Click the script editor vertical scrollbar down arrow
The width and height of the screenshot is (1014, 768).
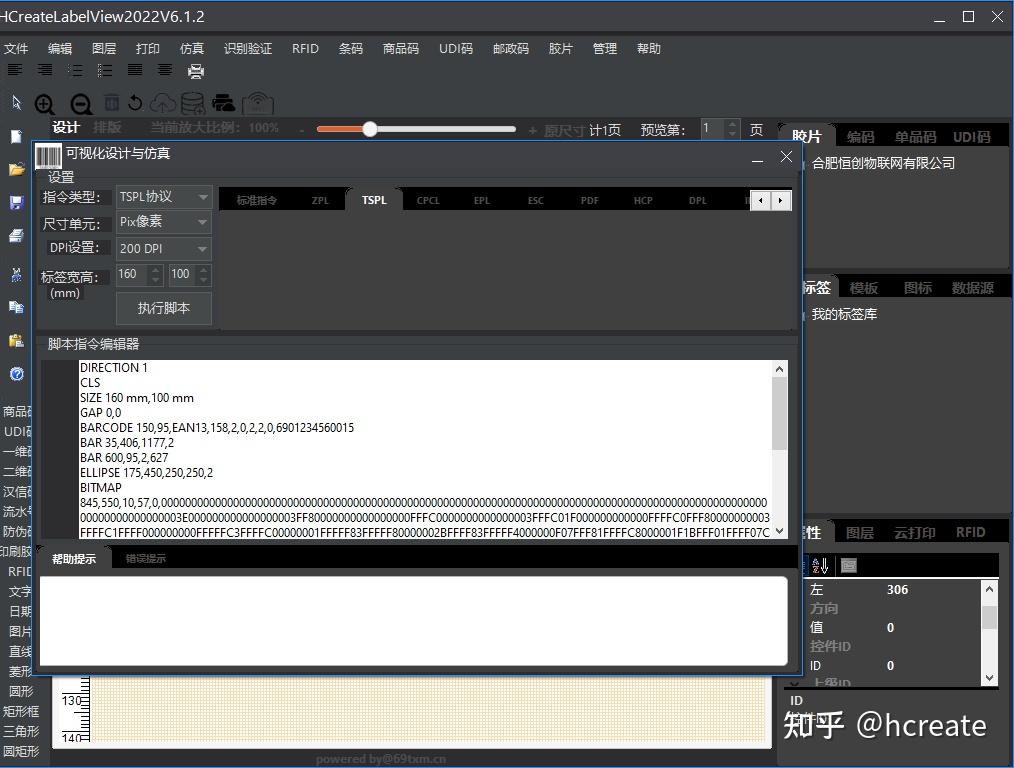point(779,531)
